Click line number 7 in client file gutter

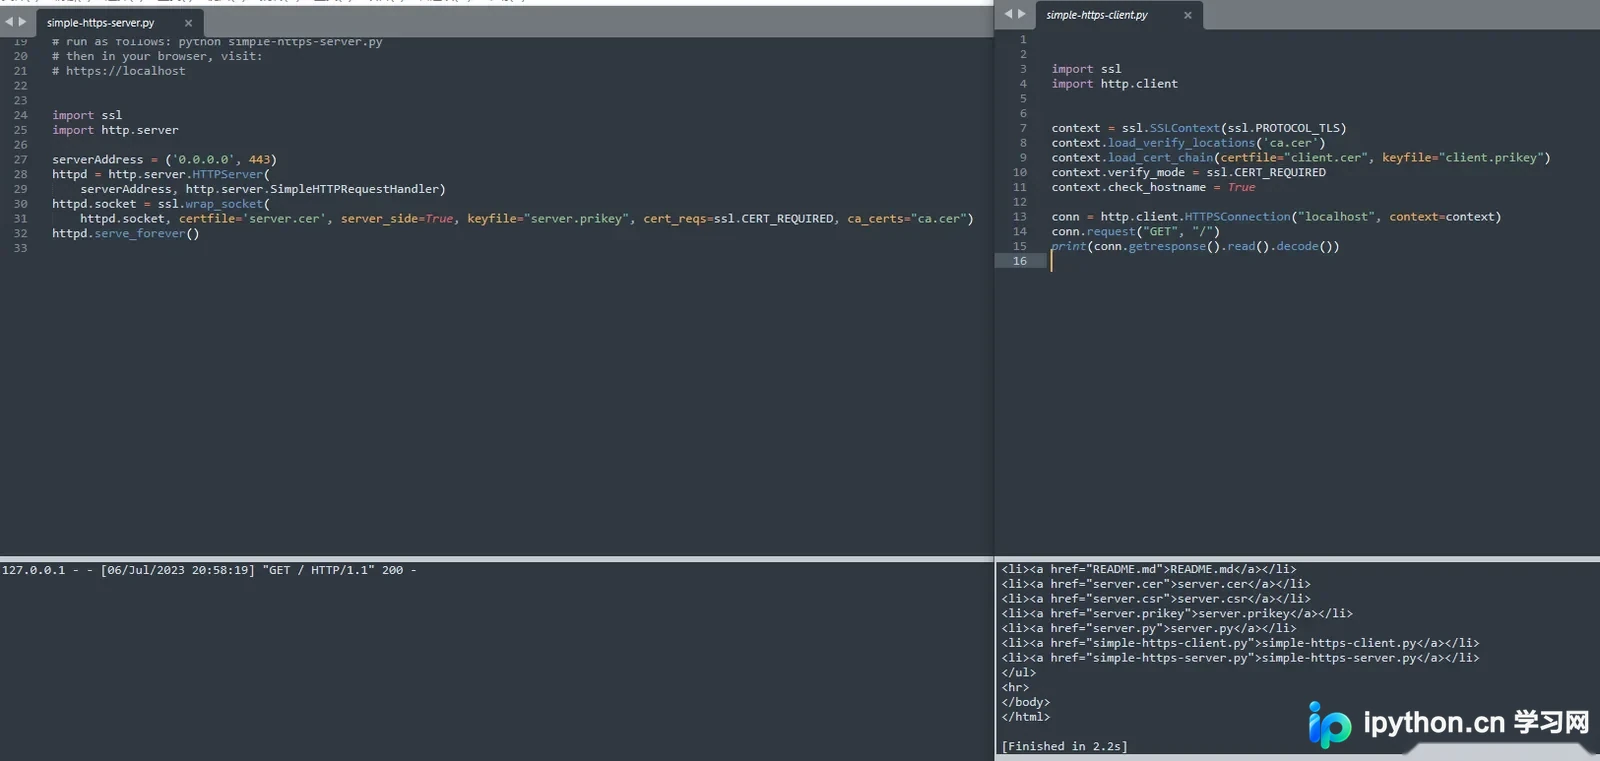(x=1023, y=128)
